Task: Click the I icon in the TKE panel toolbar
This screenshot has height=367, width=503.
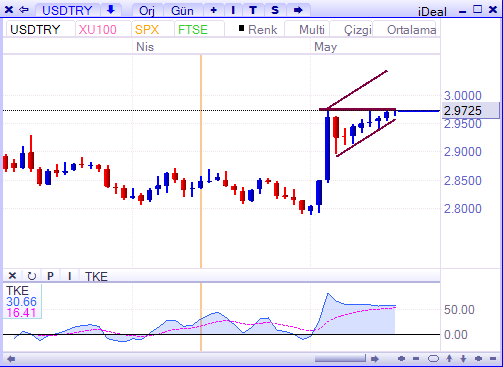Action: pyautogui.click(x=69, y=276)
